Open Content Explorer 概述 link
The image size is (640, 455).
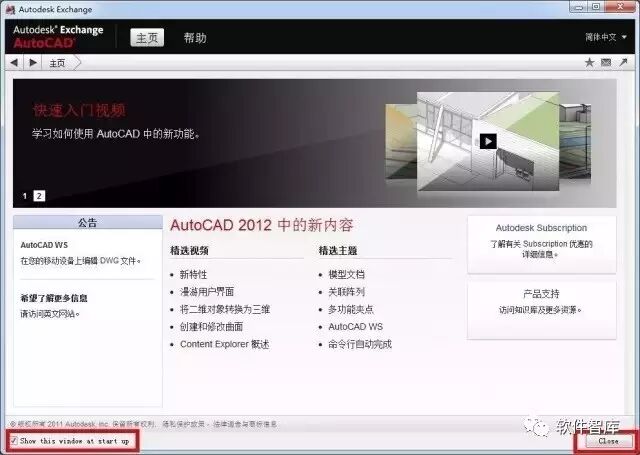[x=224, y=344]
